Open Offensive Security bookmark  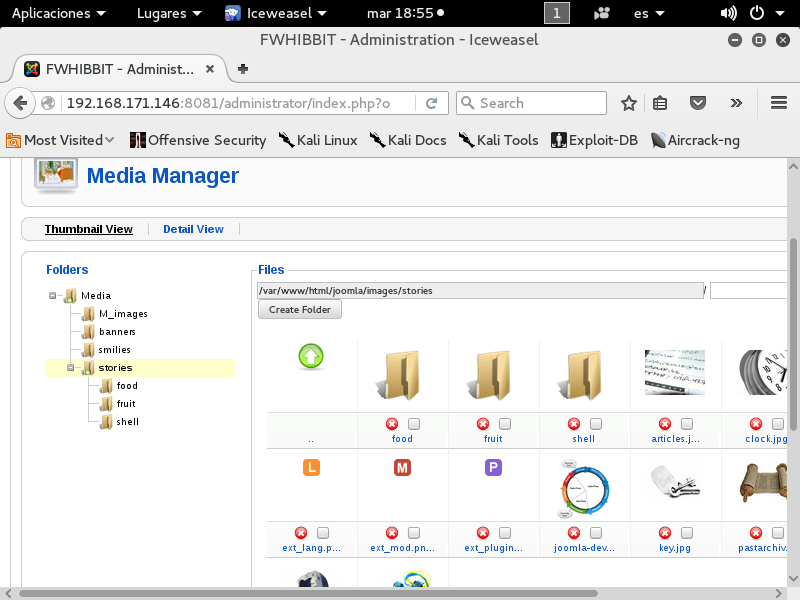click(198, 140)
